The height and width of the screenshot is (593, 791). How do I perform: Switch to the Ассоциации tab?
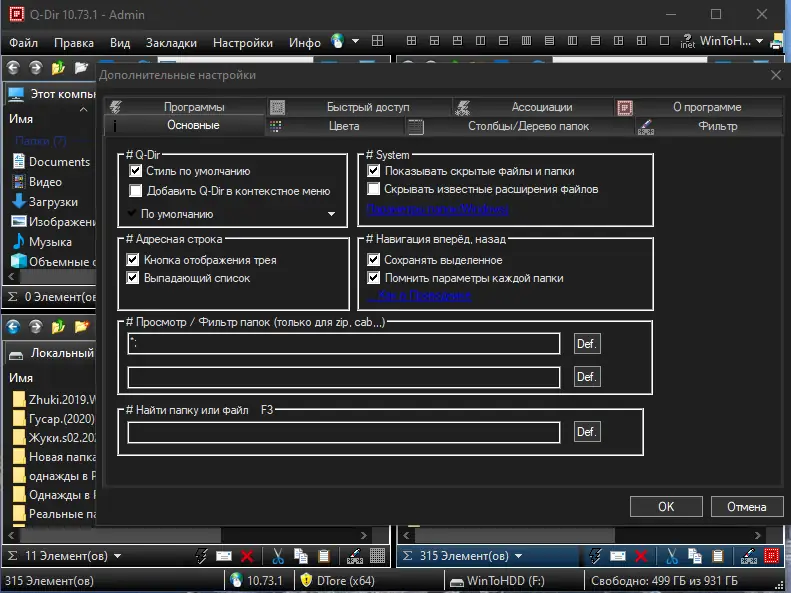pos(533,107)
